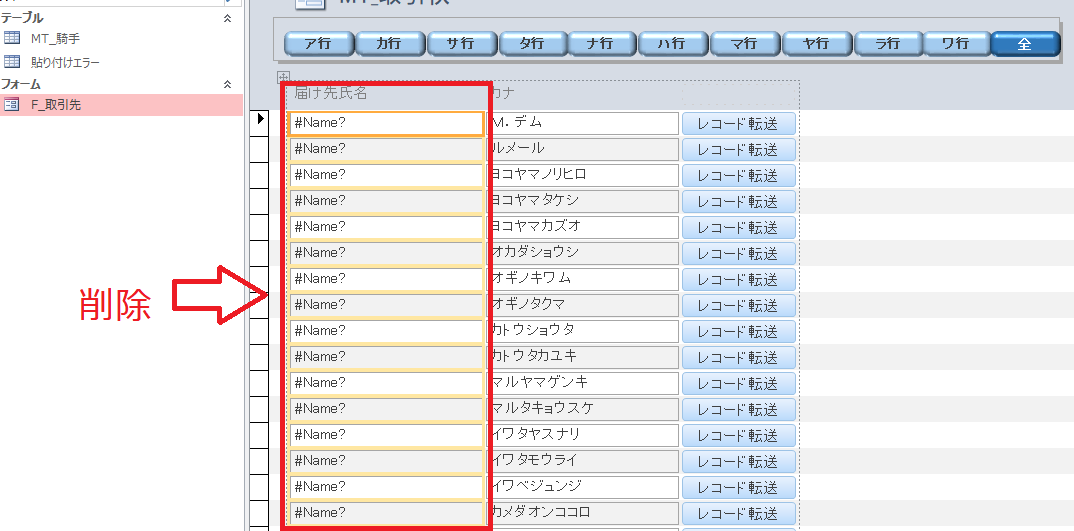
Task: Filter by ア行 button
Action: click(319, 44)
